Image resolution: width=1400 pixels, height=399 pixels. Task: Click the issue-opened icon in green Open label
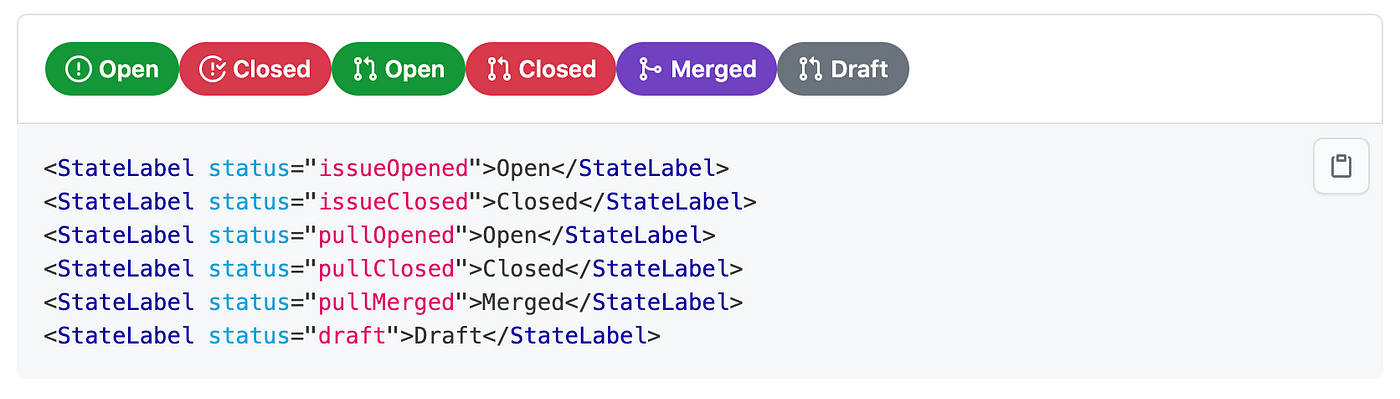click(78, 69)
